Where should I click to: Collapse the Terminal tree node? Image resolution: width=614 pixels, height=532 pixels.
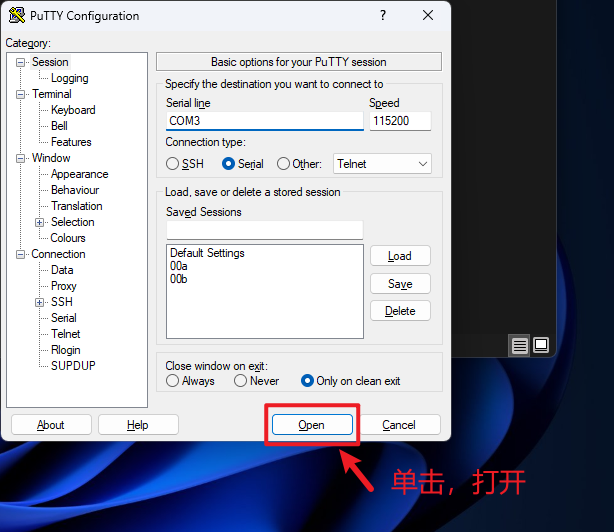20,95
